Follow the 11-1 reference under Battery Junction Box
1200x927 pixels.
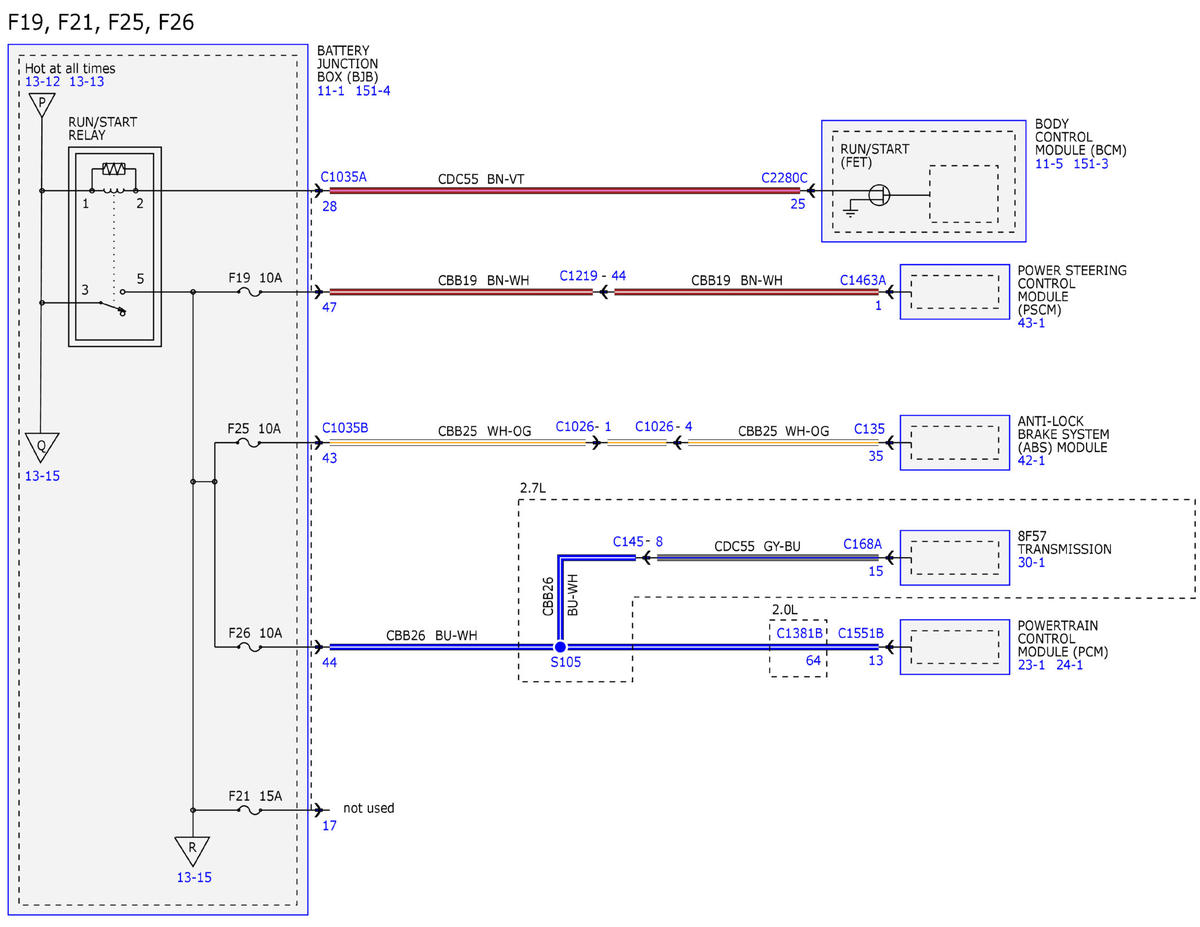[332, 91]
